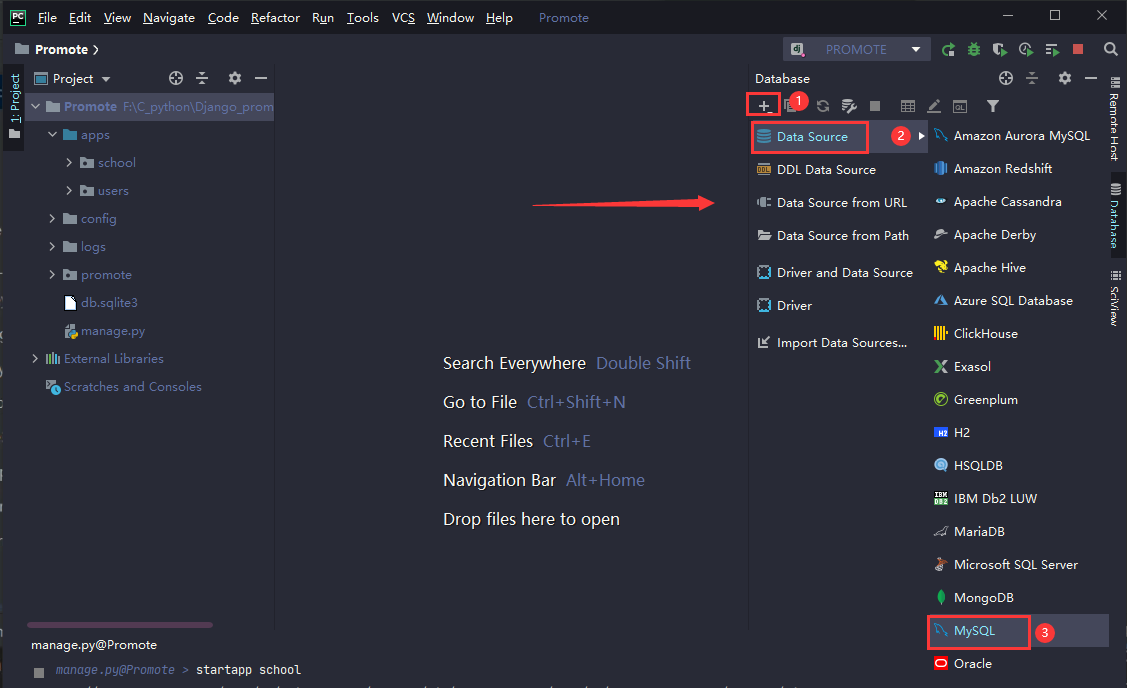Open the VCS menu
Screen dimensions: 1127x688
click(x=403, y=17)
